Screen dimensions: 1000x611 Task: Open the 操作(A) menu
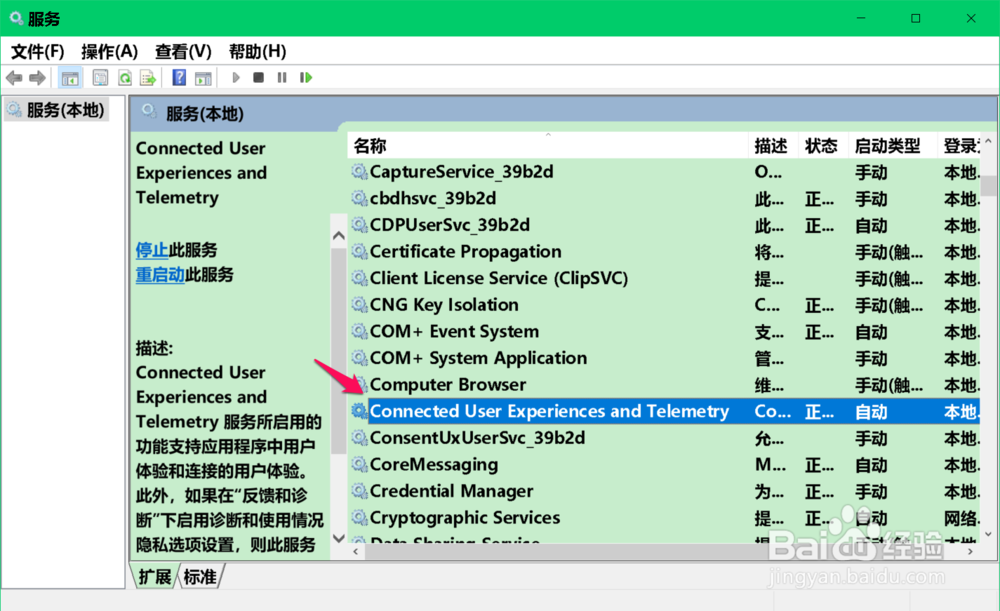(x=110, y=52)
